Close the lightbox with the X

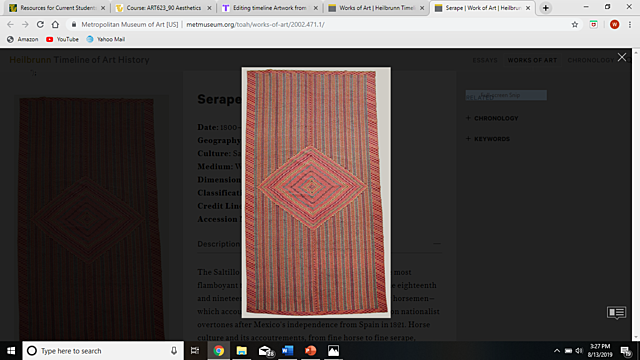622,57
